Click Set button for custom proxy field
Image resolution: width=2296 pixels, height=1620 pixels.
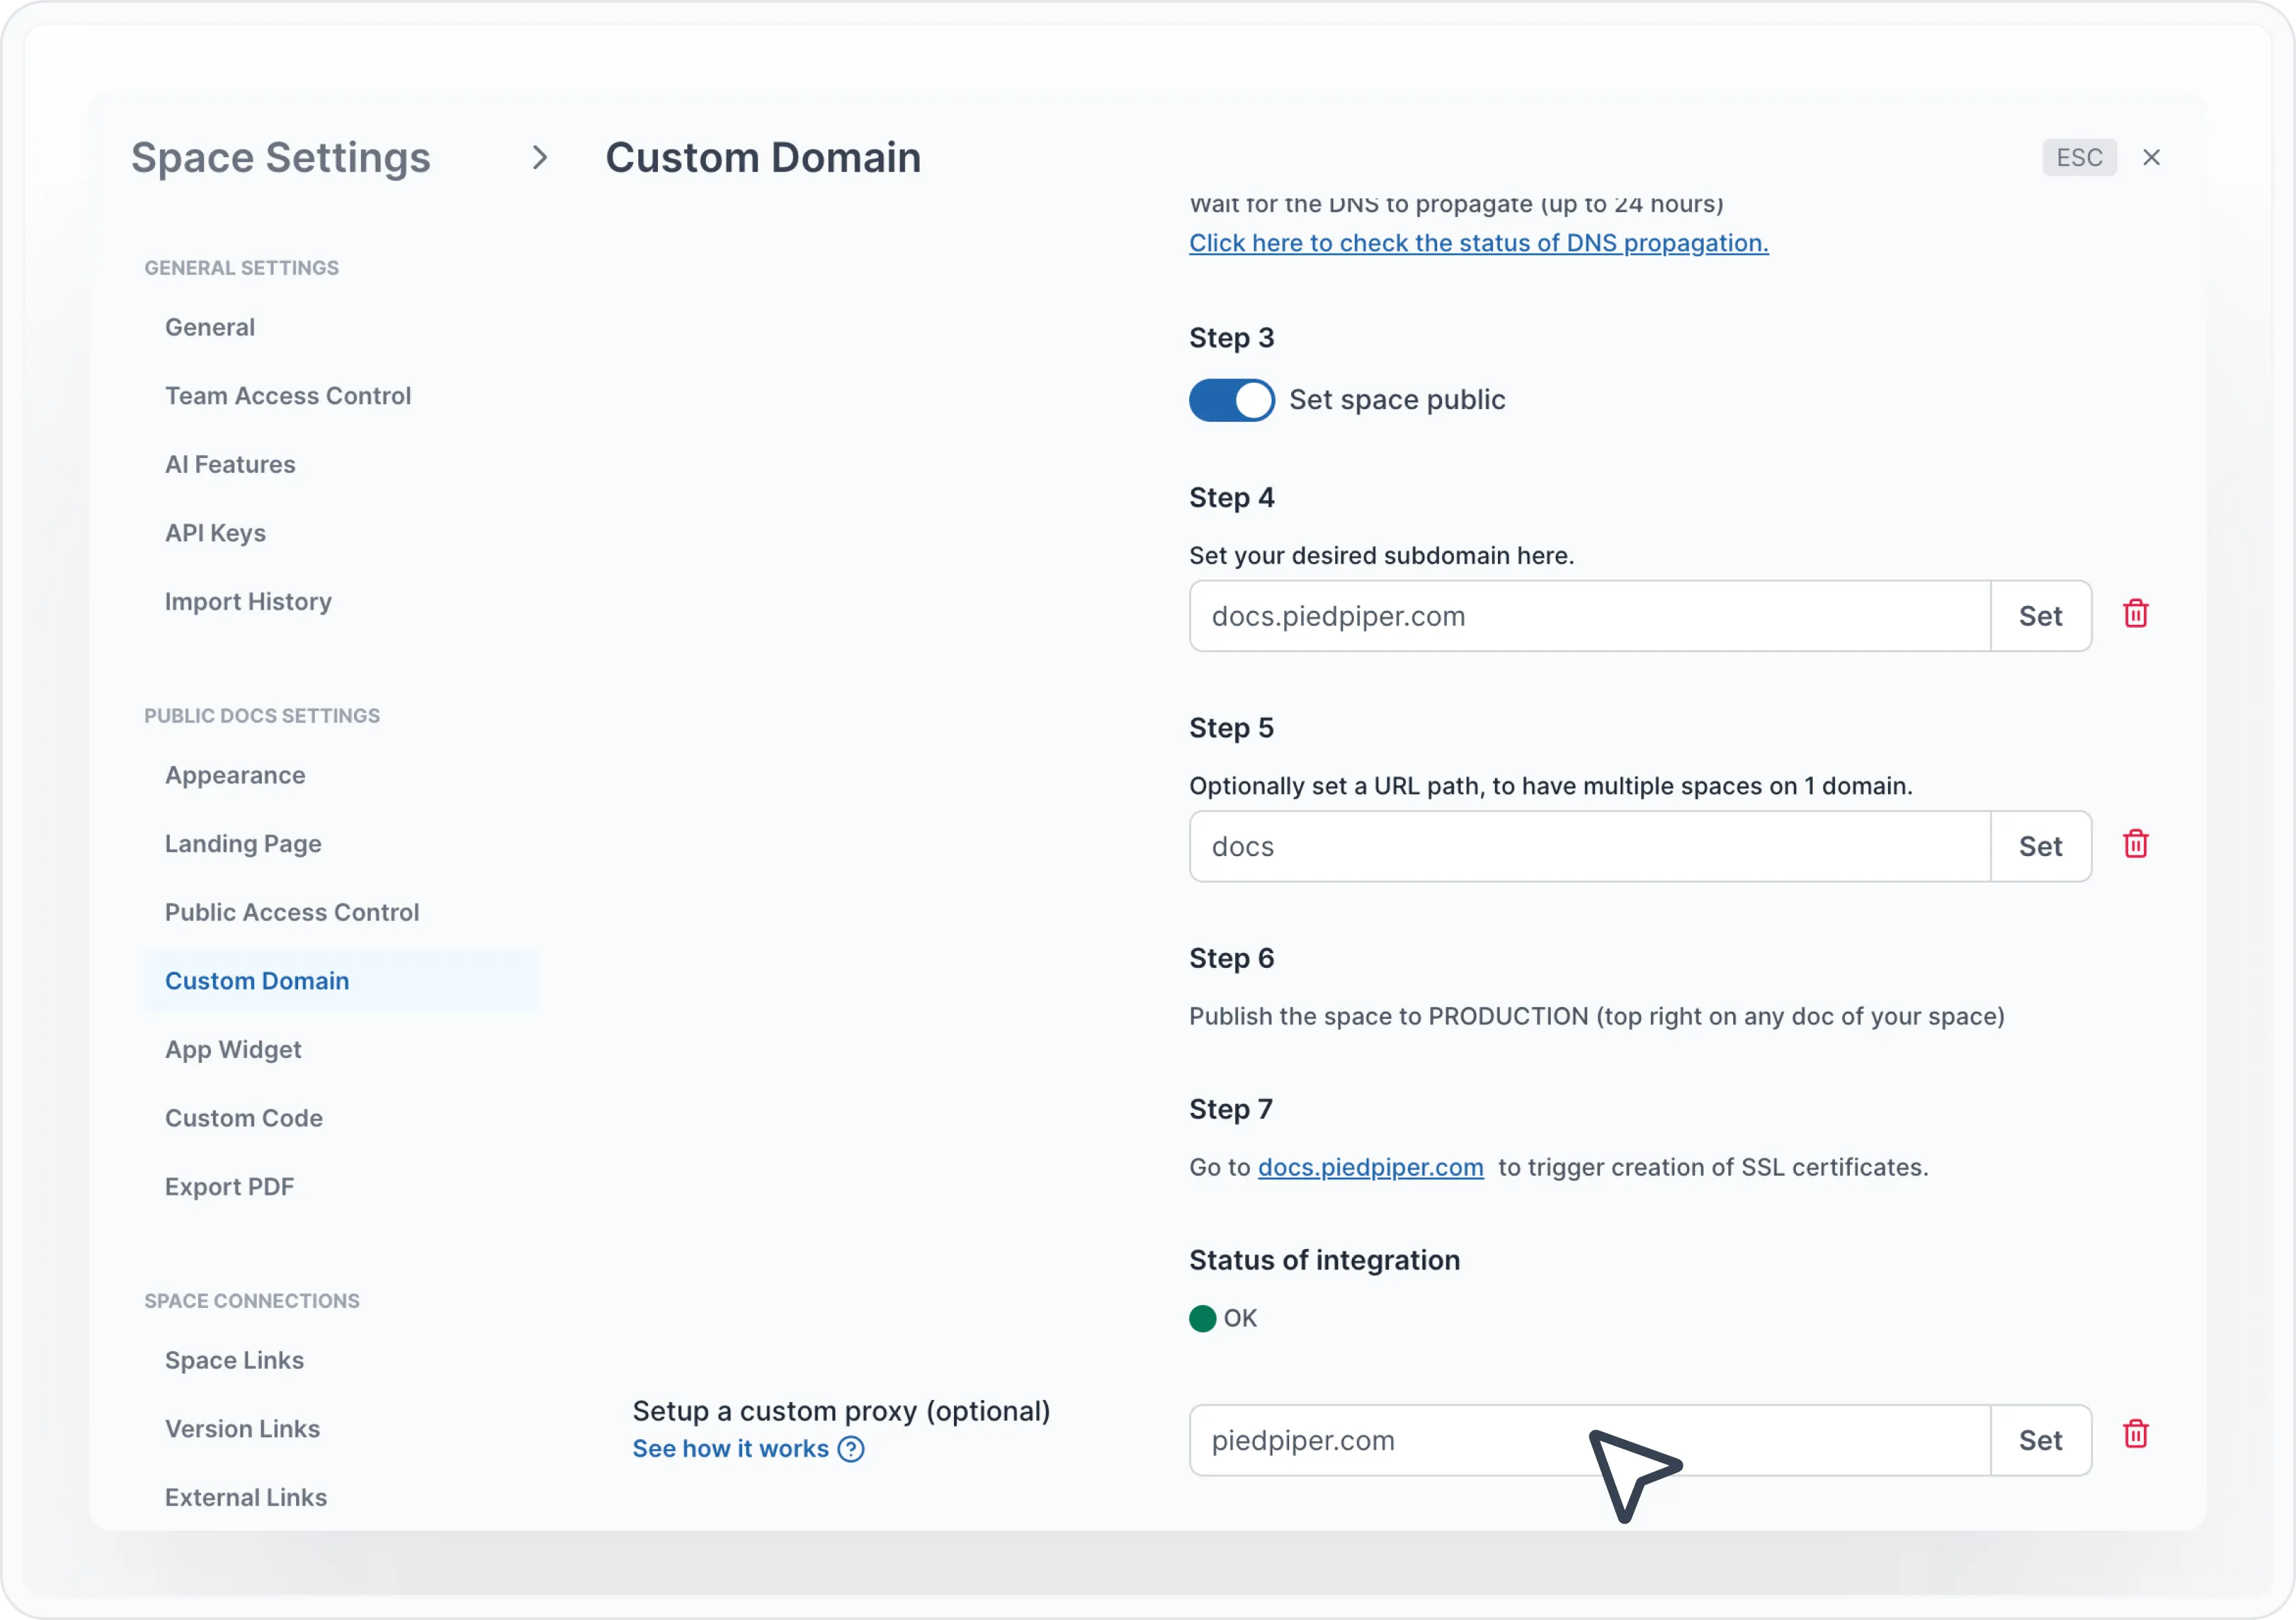[2040, 1440]
